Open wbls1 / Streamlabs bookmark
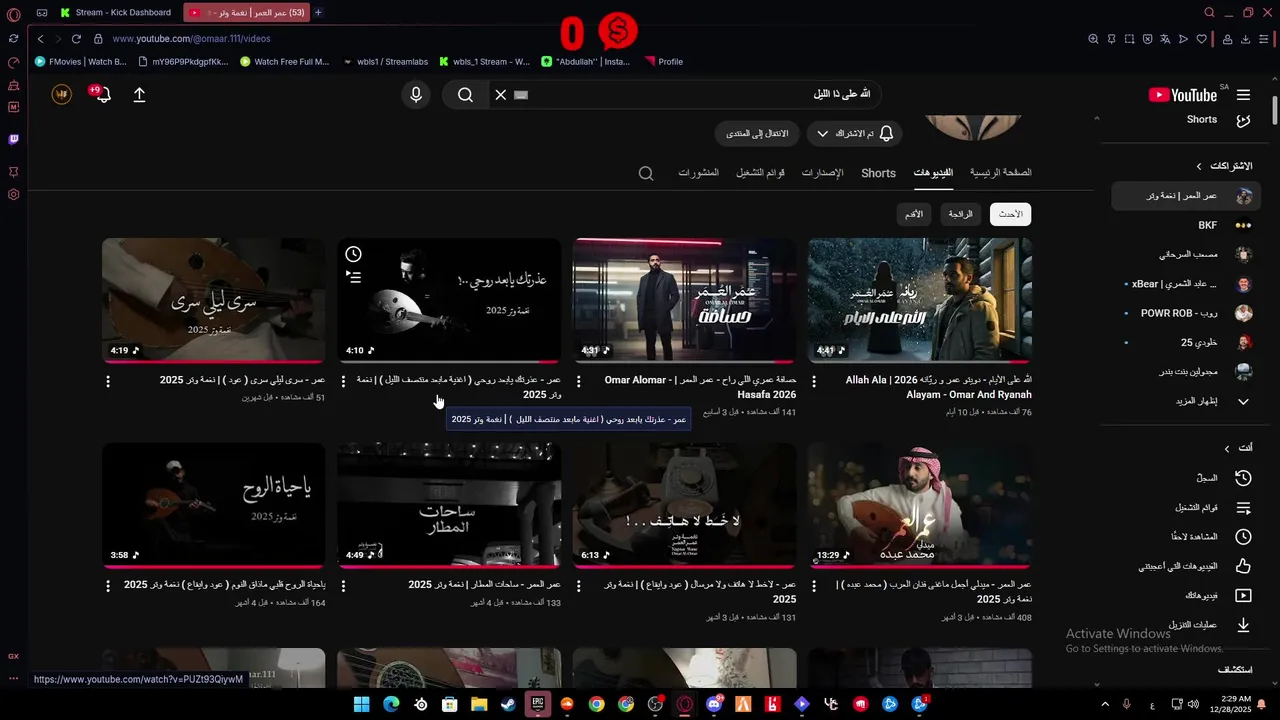The image size is (1280, 720). click(x=384, y=62)
